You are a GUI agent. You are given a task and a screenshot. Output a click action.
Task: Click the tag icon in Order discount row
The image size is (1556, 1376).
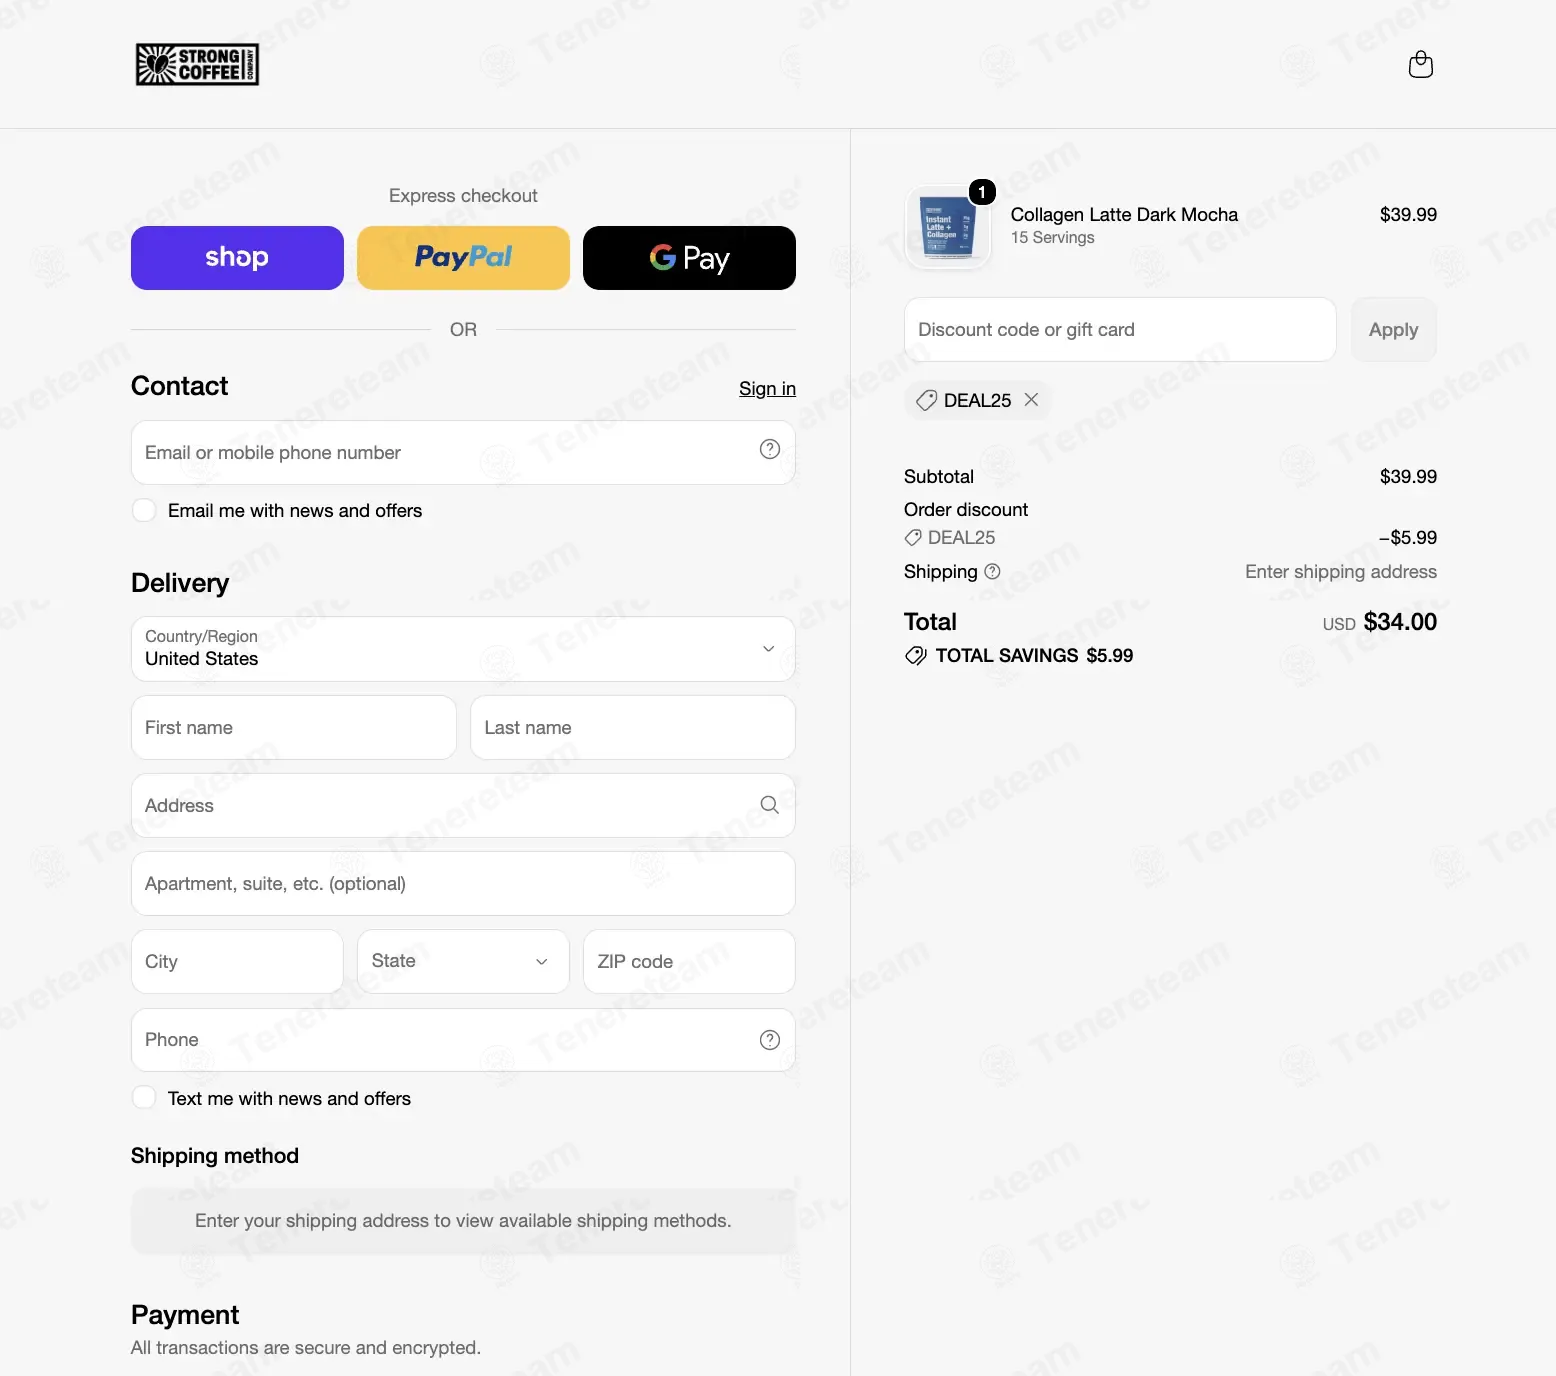coord(913,538)
